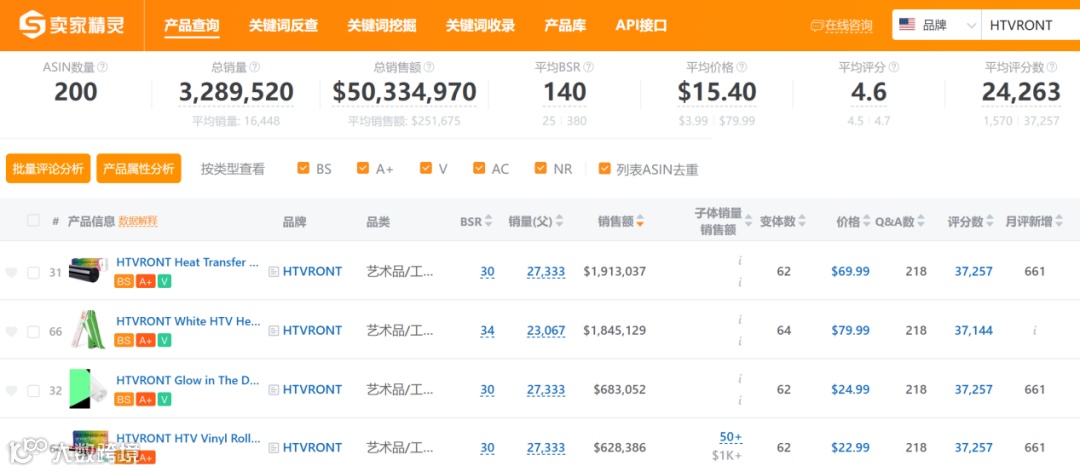The height and width of the screenshot is (472, 1080).
Task: Open the API接口 nav tab
Action: [x=641, y=26]
